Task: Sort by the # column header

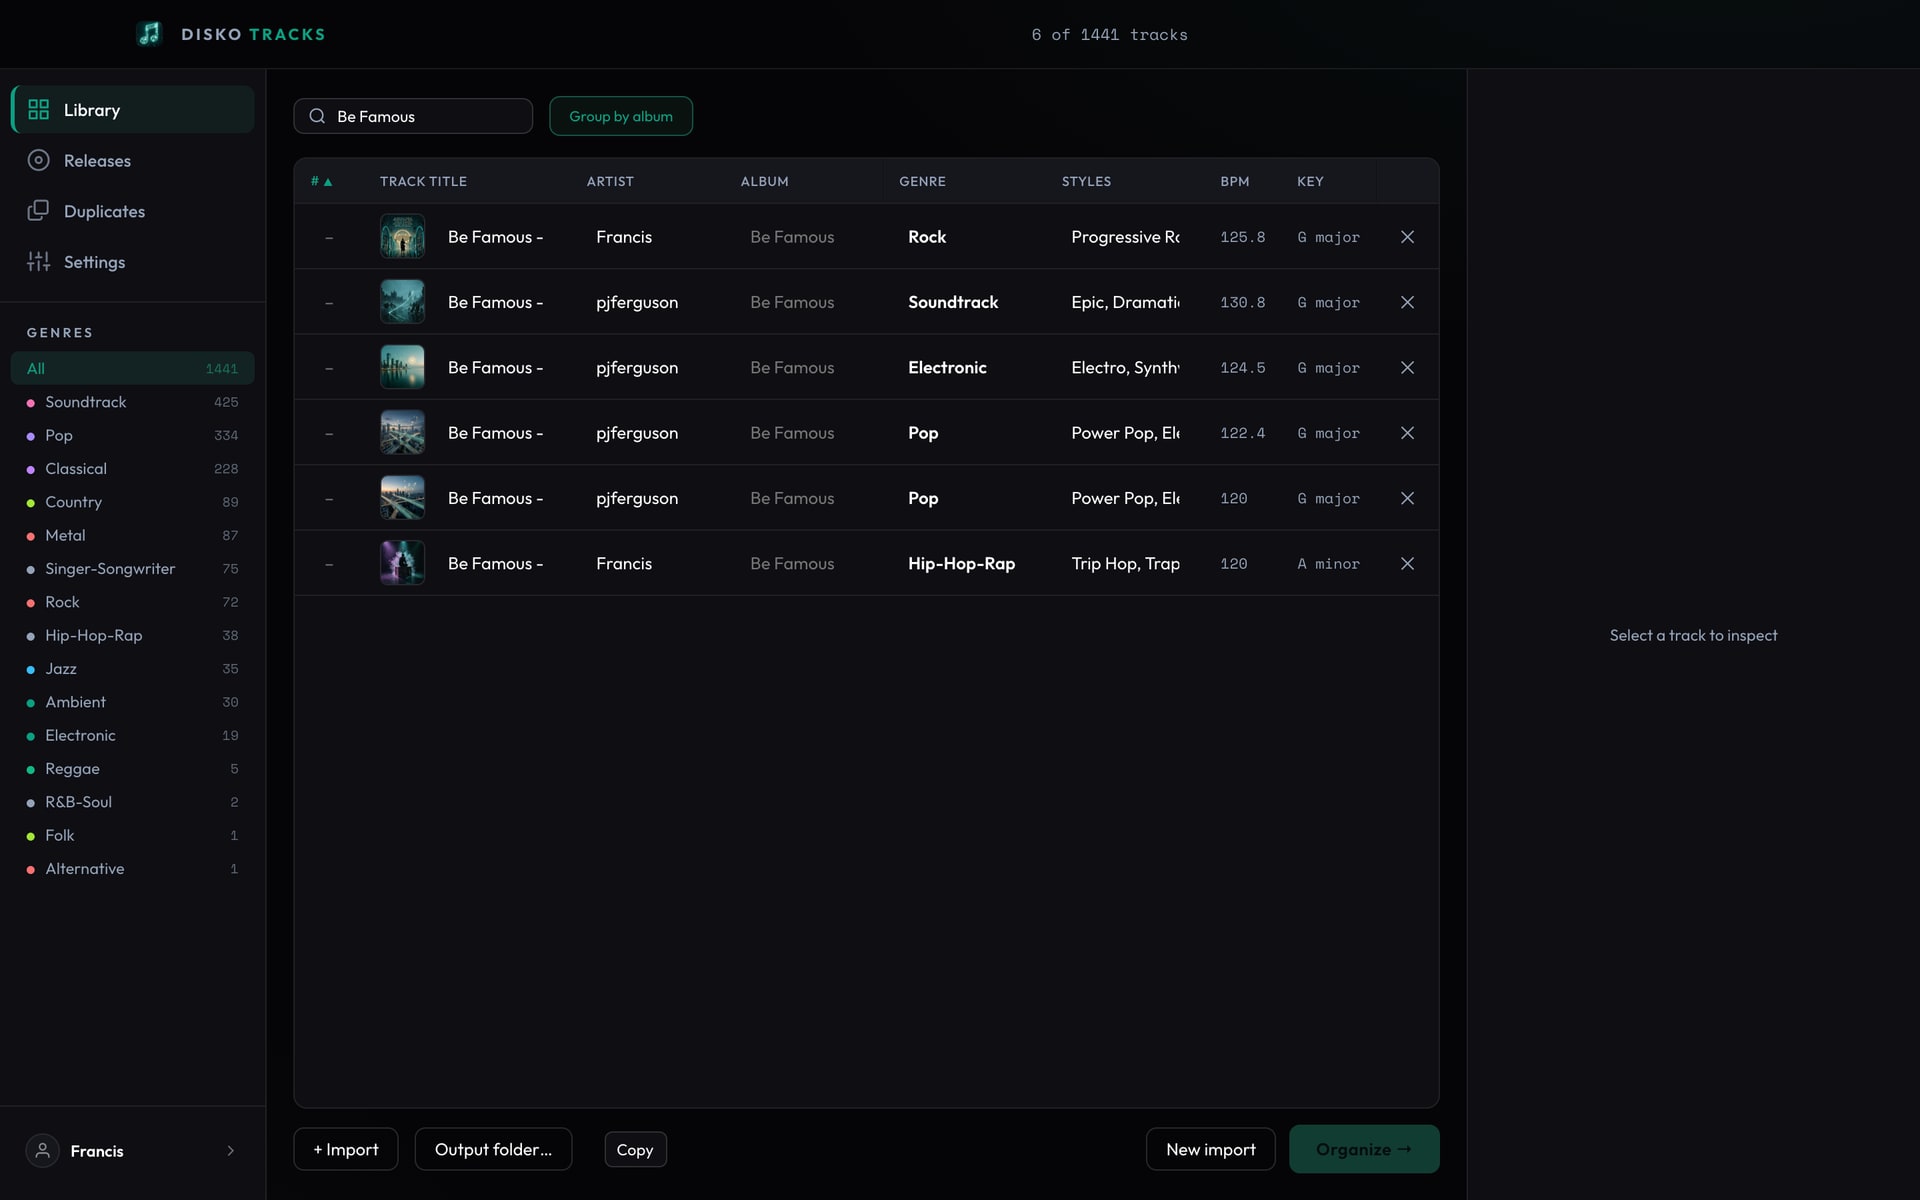Action: [x=321, y=181]
